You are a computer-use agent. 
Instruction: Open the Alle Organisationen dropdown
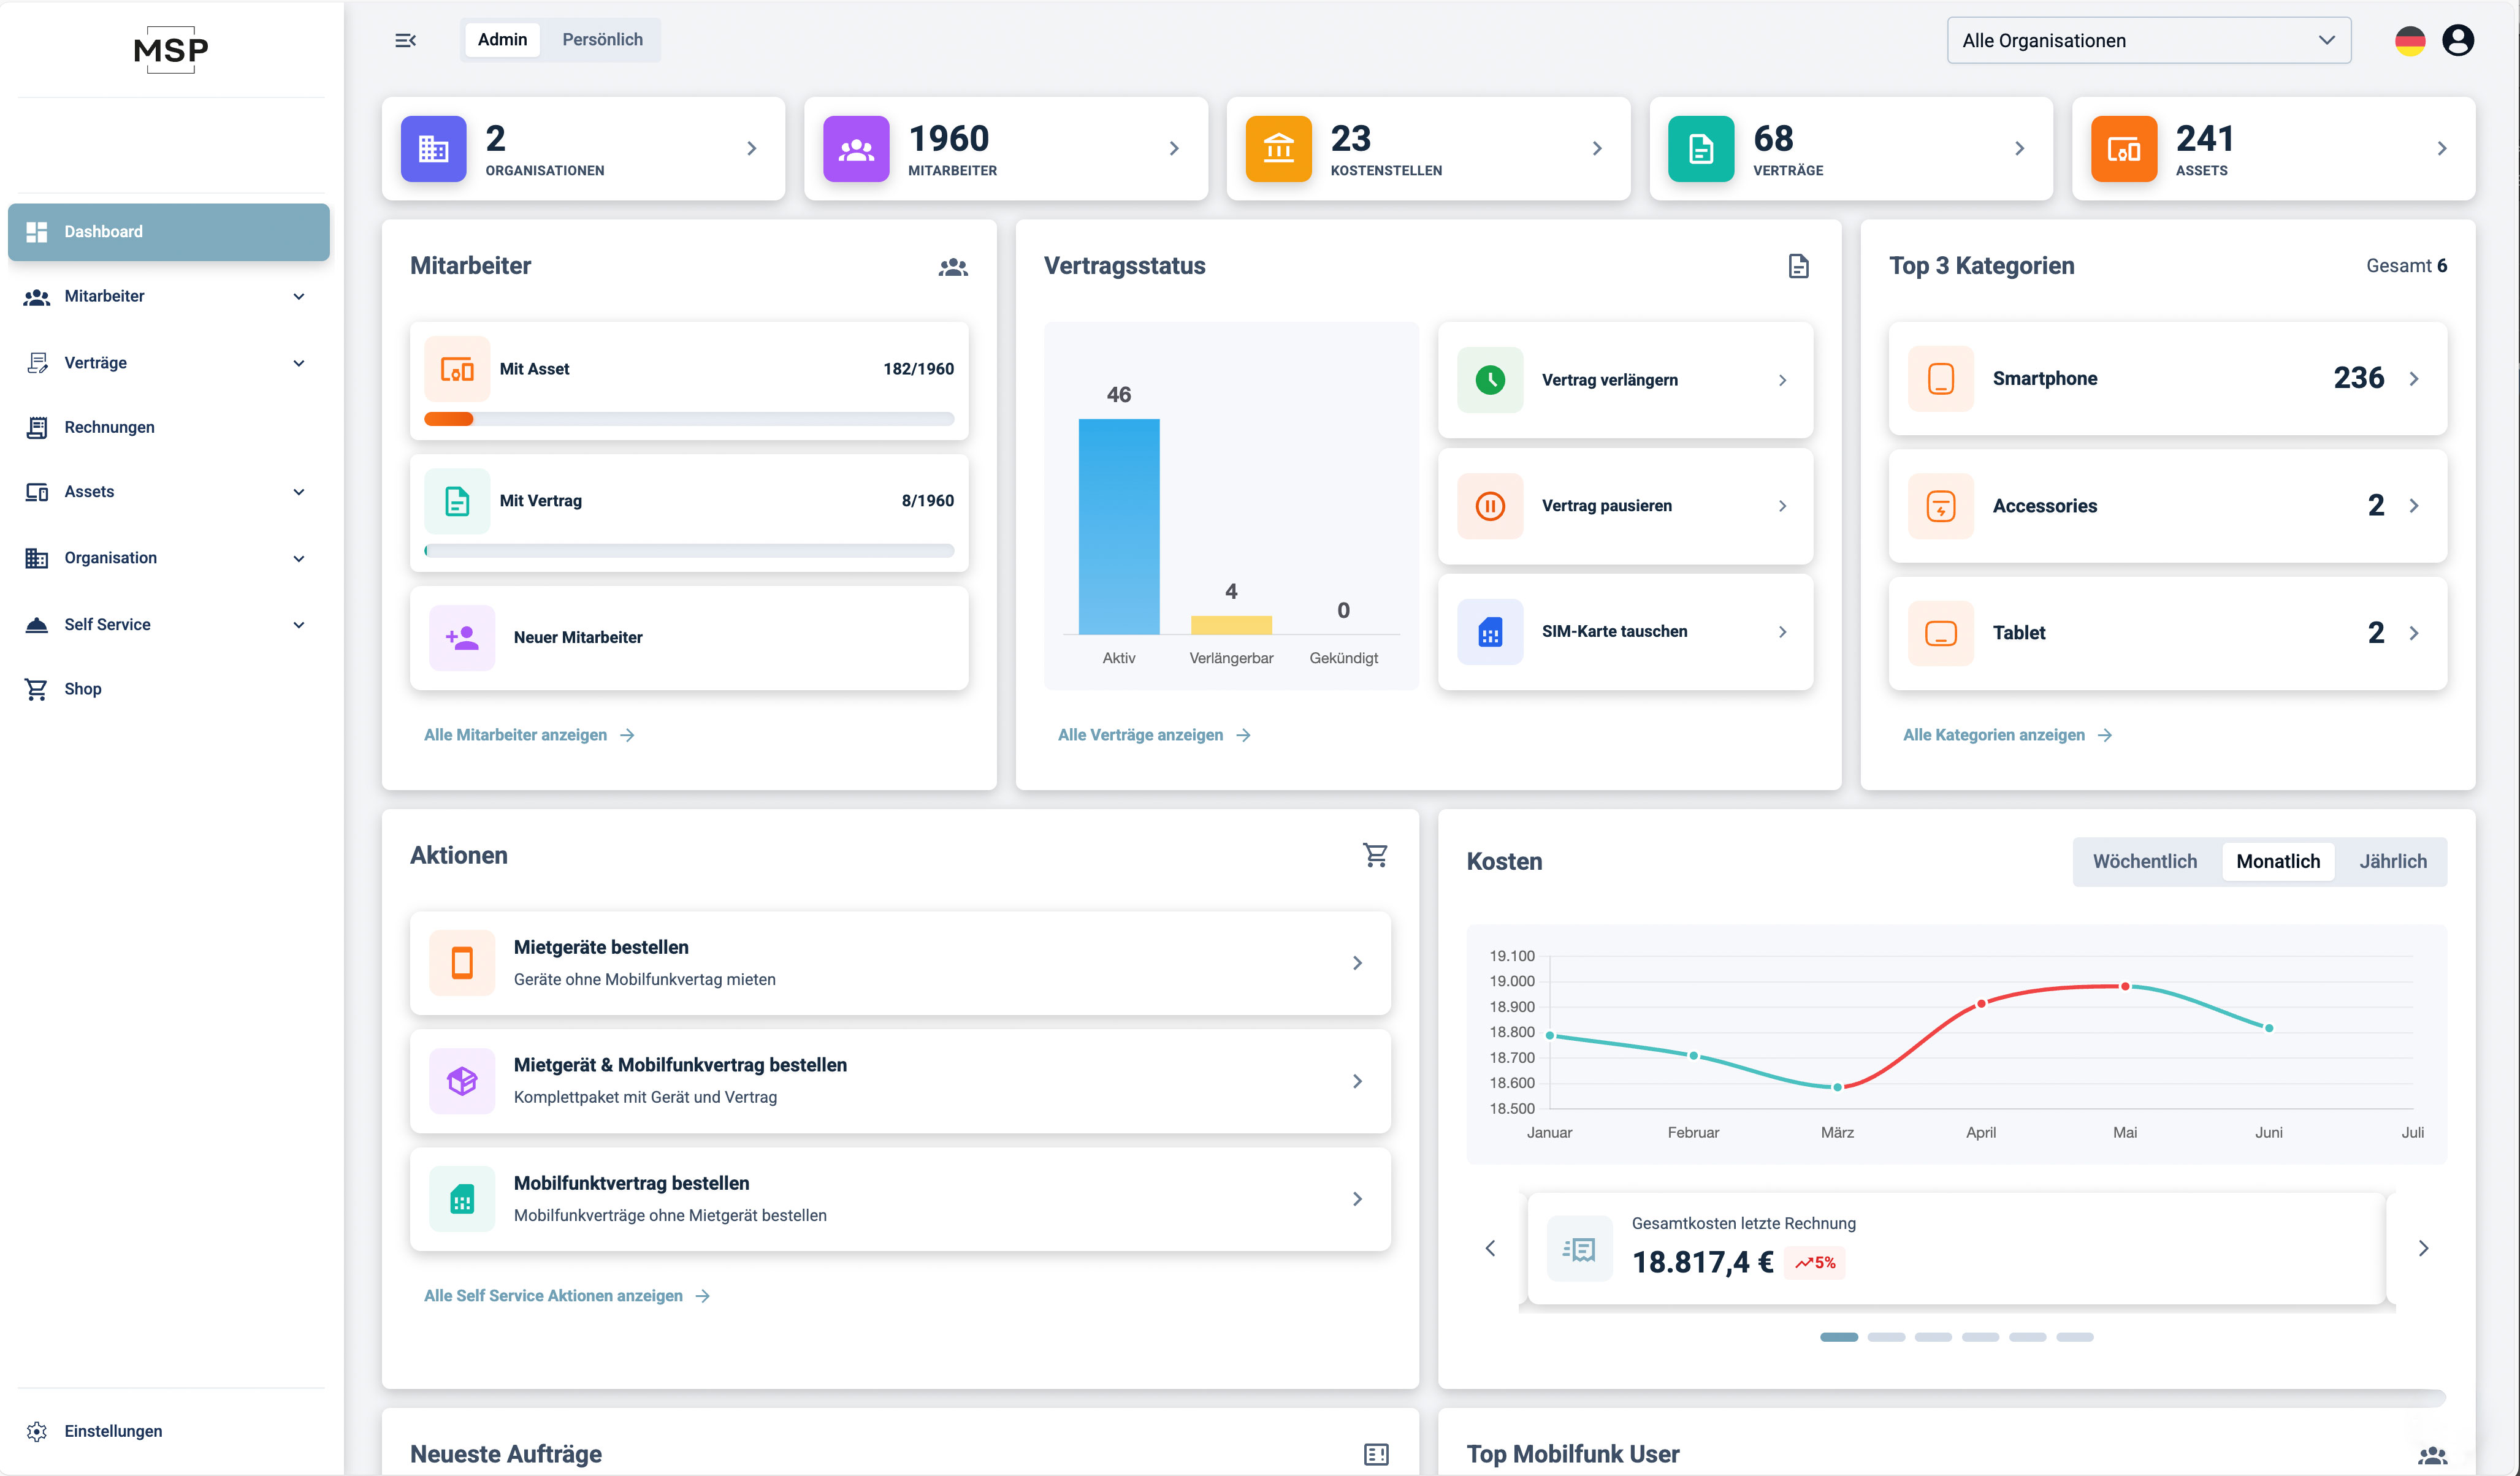(x=2148, y=41)
